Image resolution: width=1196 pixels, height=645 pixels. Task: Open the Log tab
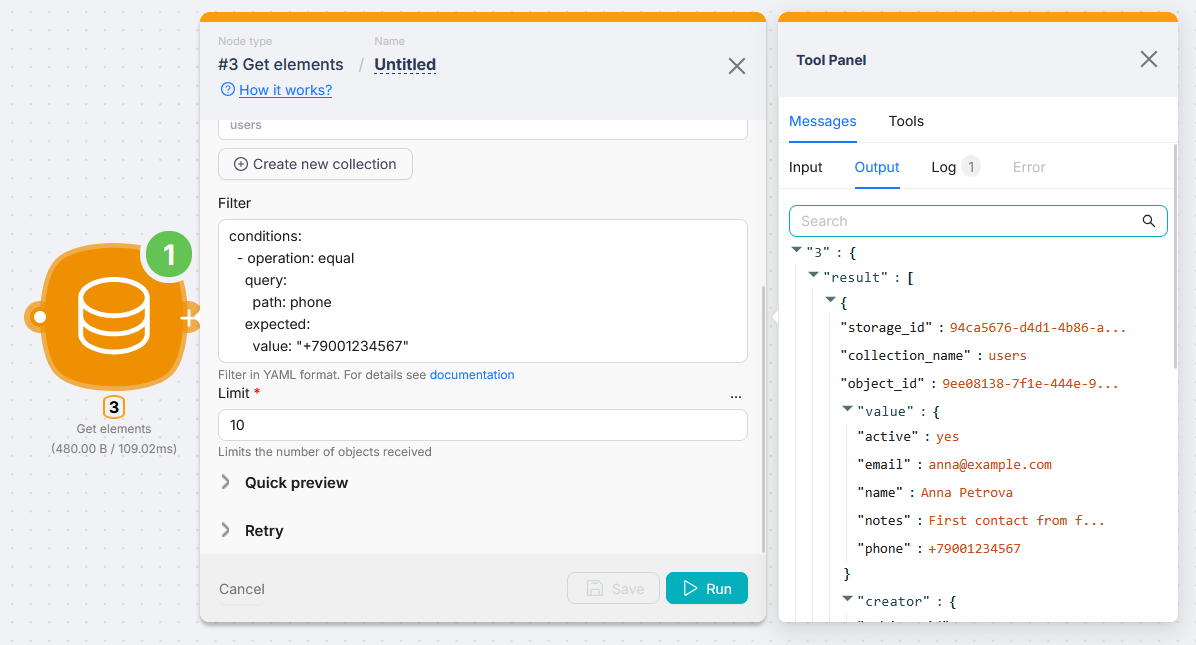coord(944,167)
